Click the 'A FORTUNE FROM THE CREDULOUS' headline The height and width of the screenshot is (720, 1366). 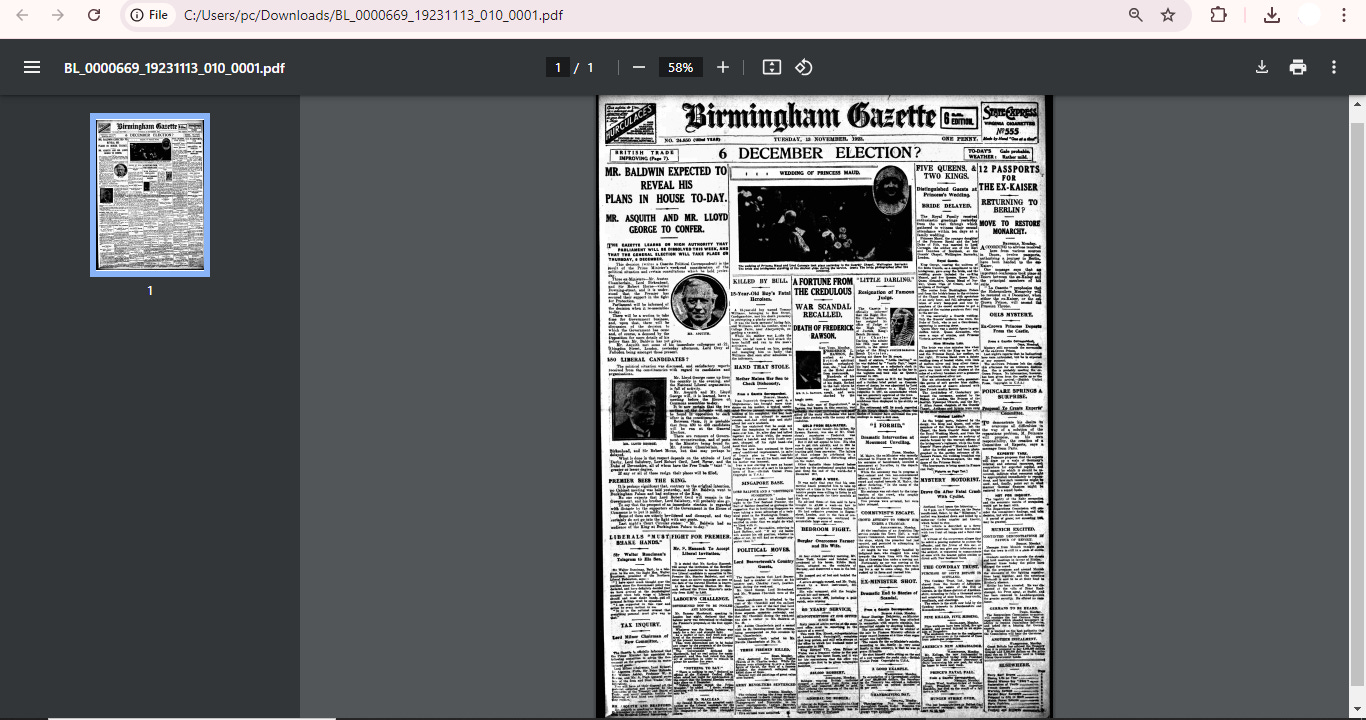click(x=824, y=288)
